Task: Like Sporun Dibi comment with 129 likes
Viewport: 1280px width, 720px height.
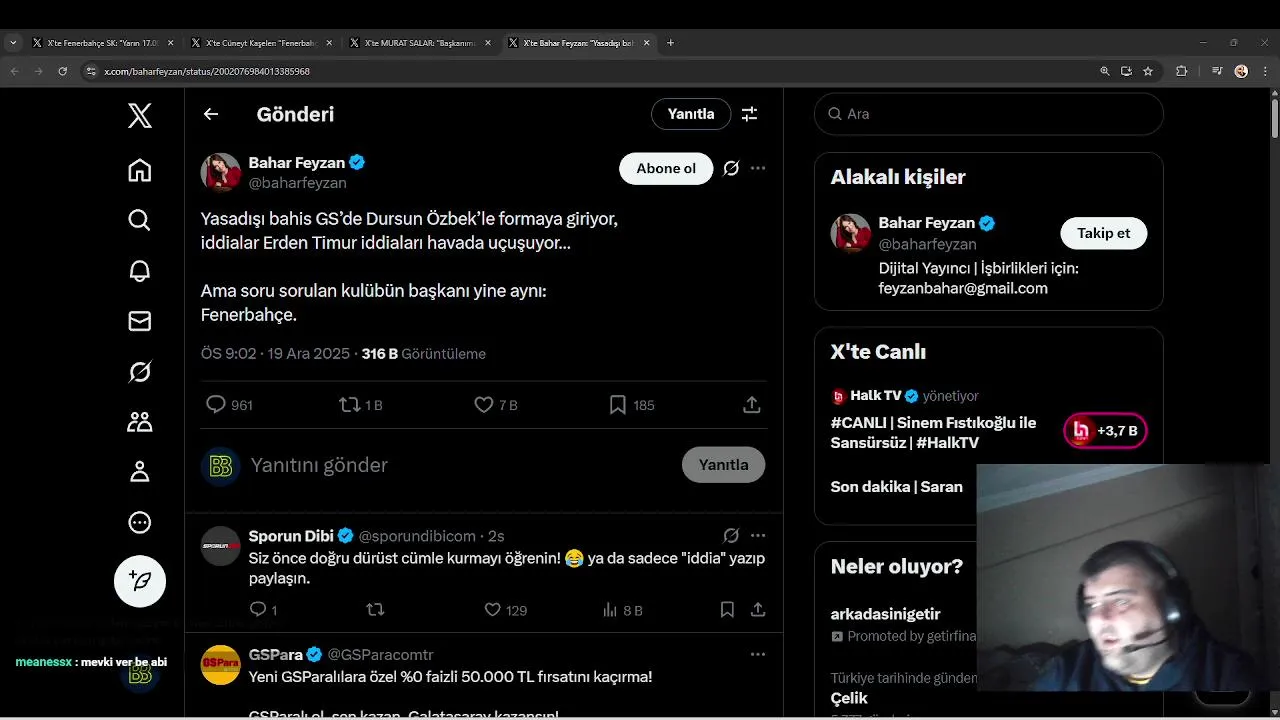Action: coord(506,609)
